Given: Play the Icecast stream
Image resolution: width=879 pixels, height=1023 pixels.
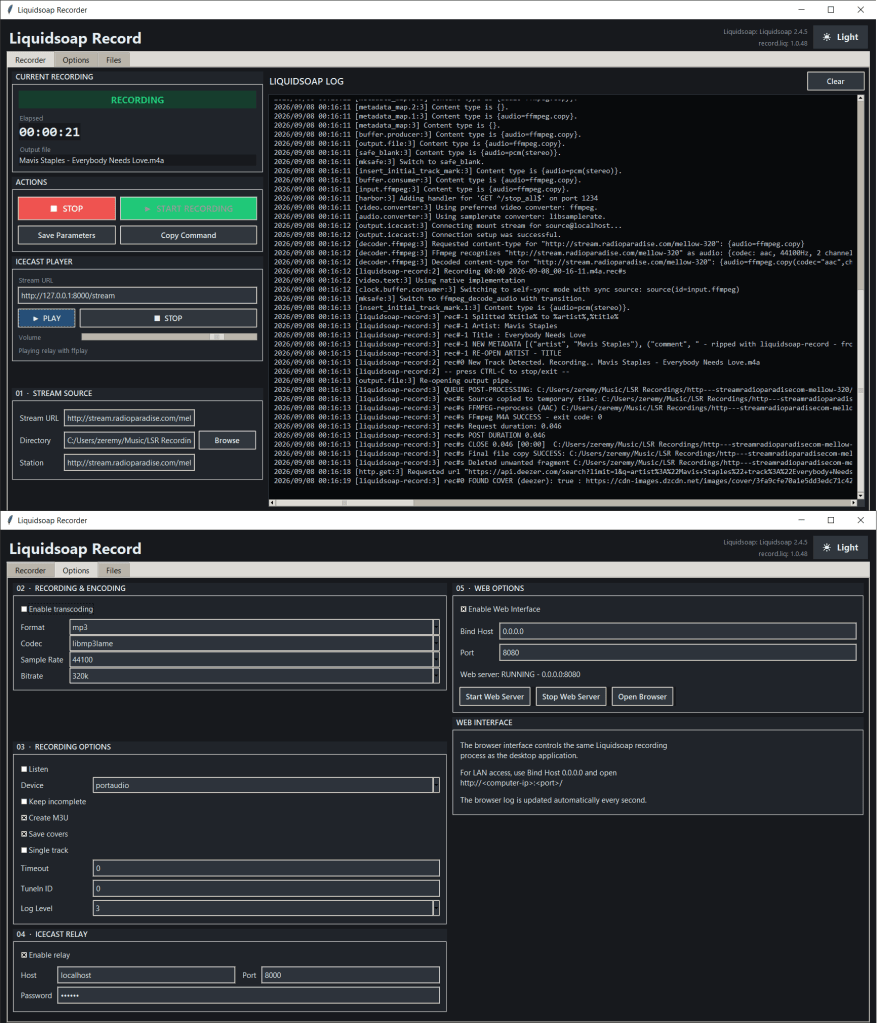Looking at the screenshot, I should (46, 318).
